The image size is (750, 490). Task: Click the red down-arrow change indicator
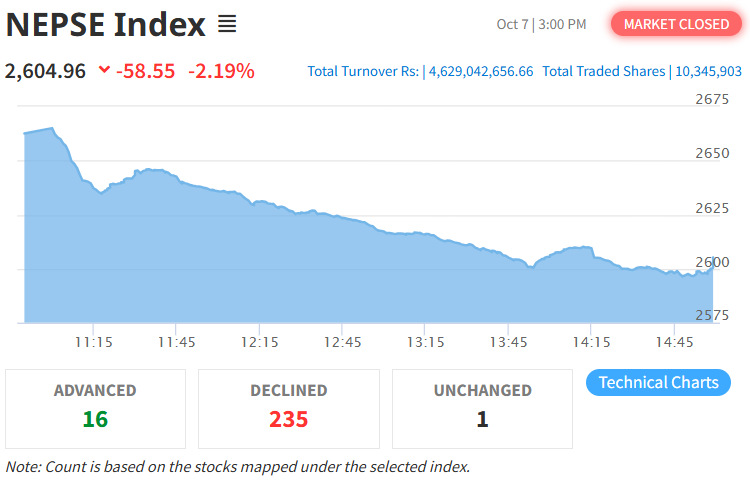(x=105, y=70)
